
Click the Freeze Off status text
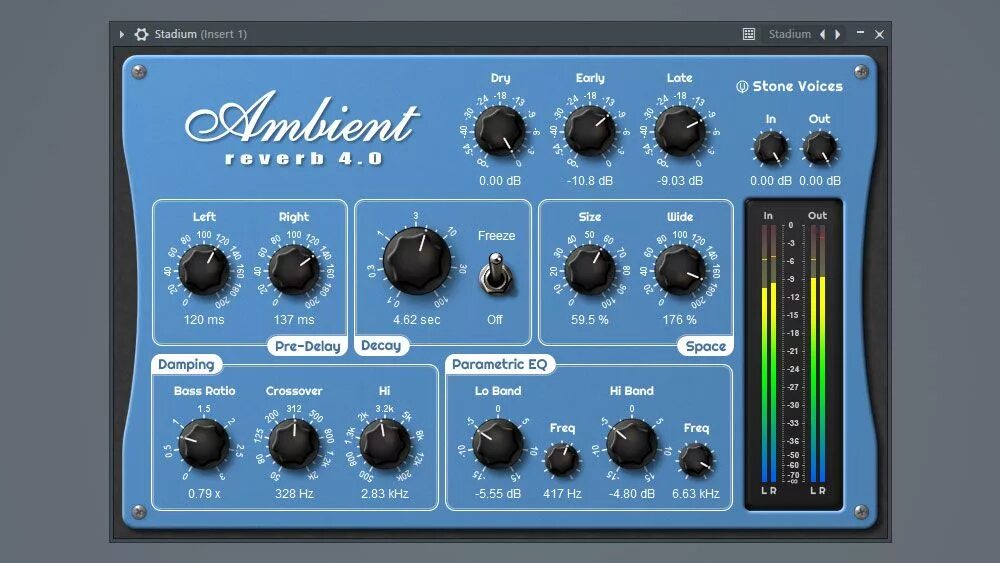click(495, 320)
